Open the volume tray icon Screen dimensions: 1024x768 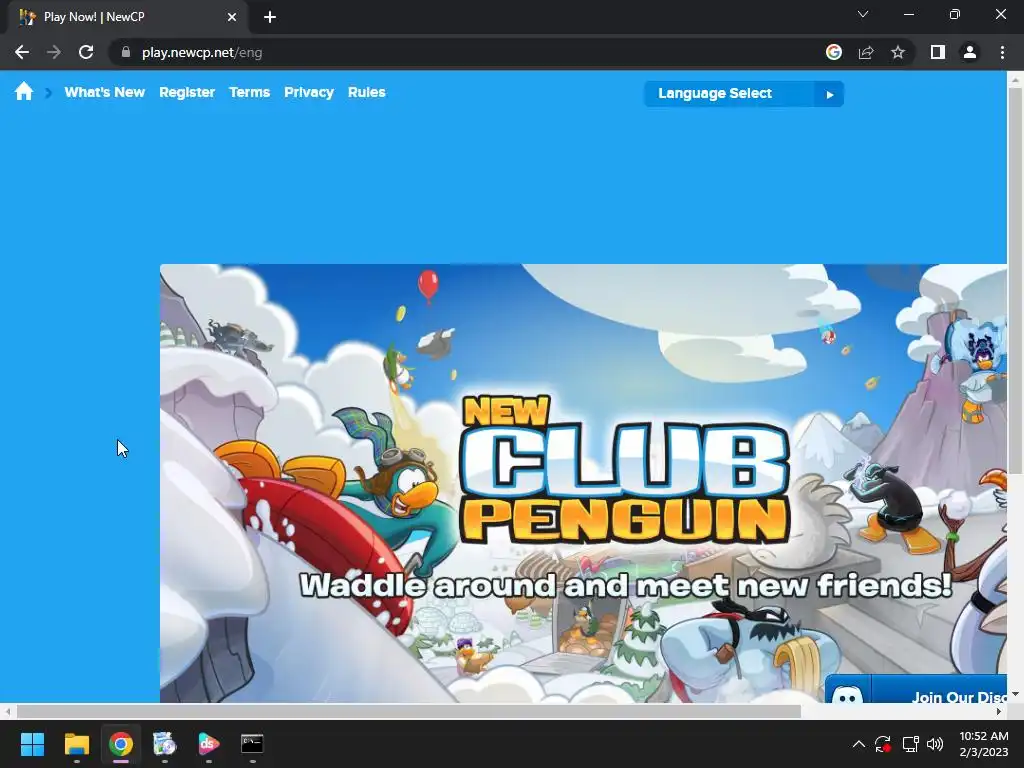[x=935, y=744]
